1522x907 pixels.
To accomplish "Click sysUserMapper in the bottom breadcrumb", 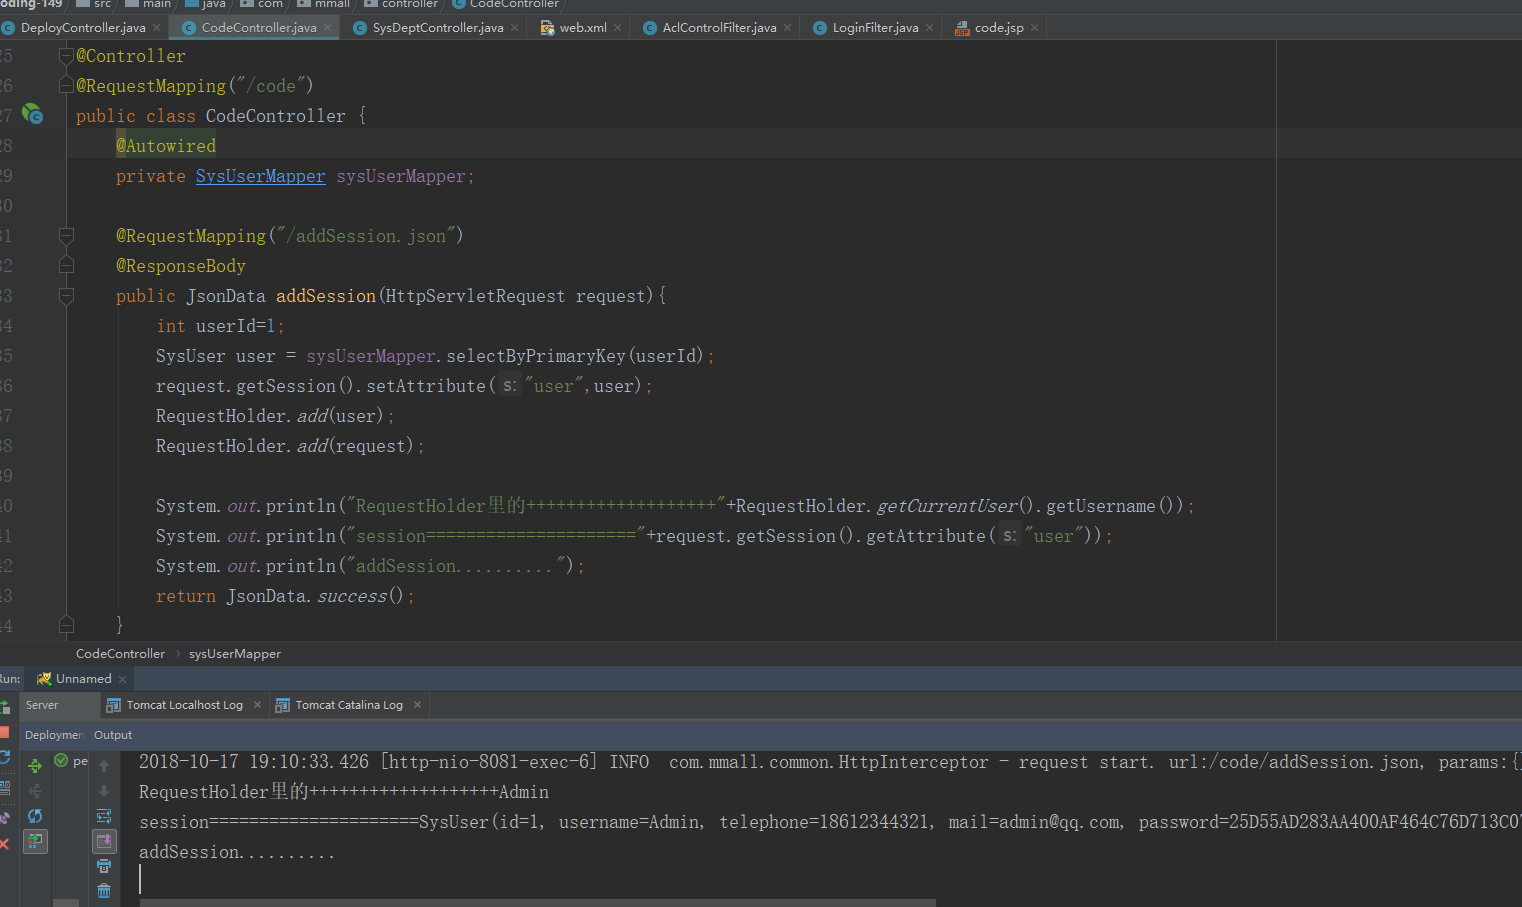I will (x=235, y=654).
